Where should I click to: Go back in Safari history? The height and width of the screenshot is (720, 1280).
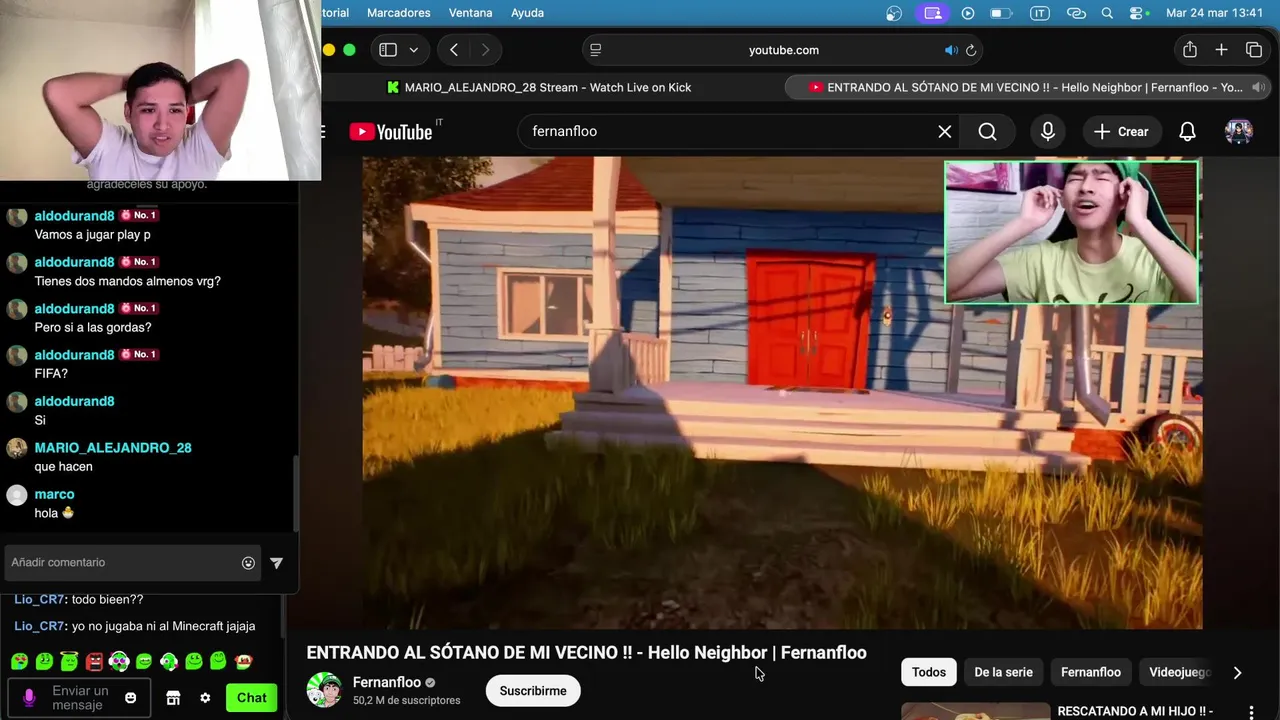[x=454, y=50]
